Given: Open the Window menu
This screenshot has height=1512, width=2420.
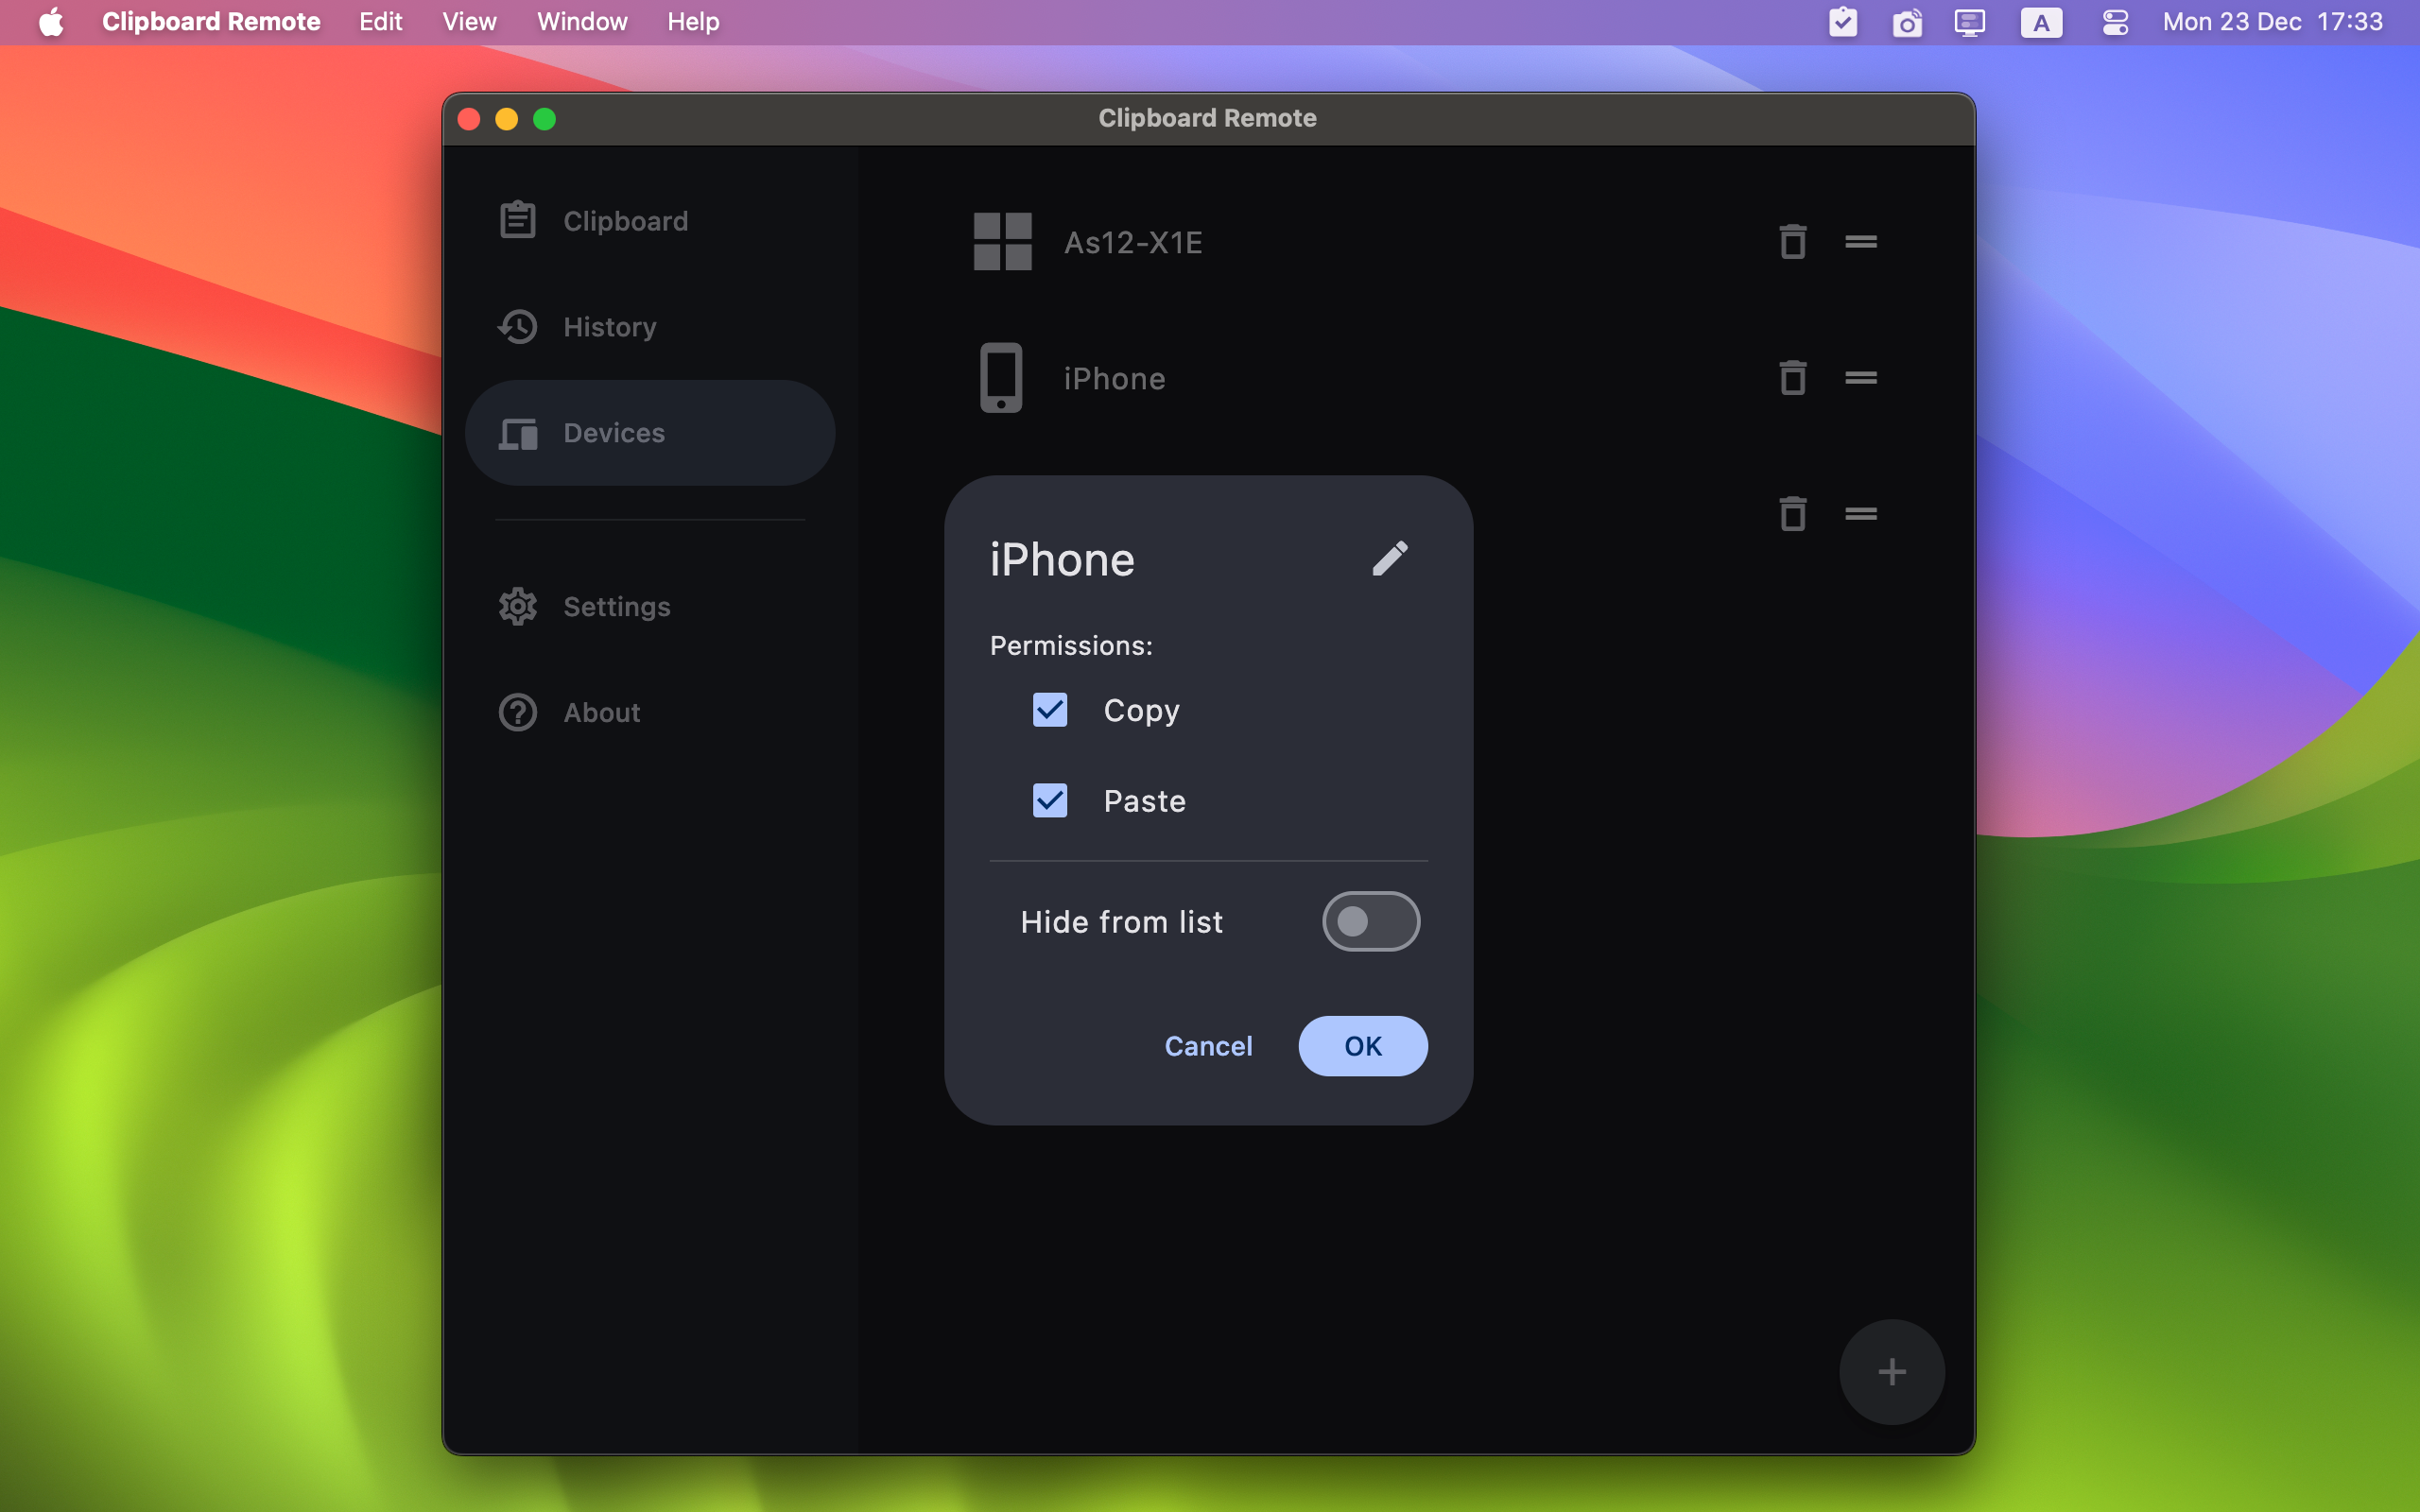Looking at the screenshot, I should point(582,22).
